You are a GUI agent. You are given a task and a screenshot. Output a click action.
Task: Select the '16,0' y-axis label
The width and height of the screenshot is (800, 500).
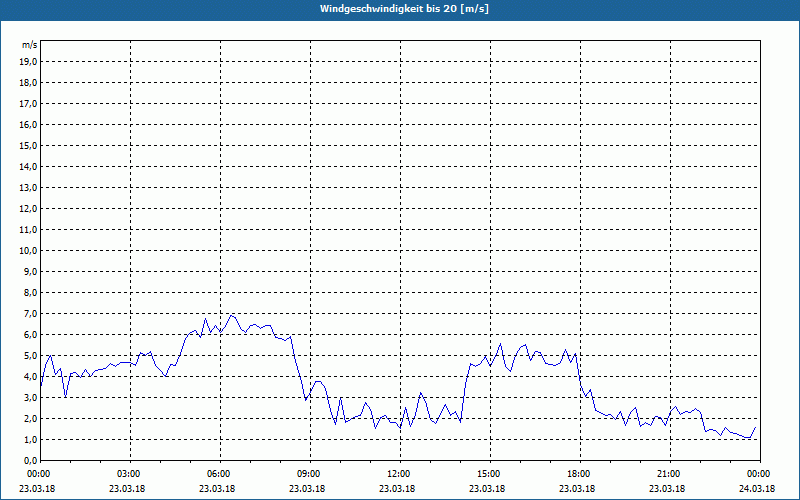[28, 124]
